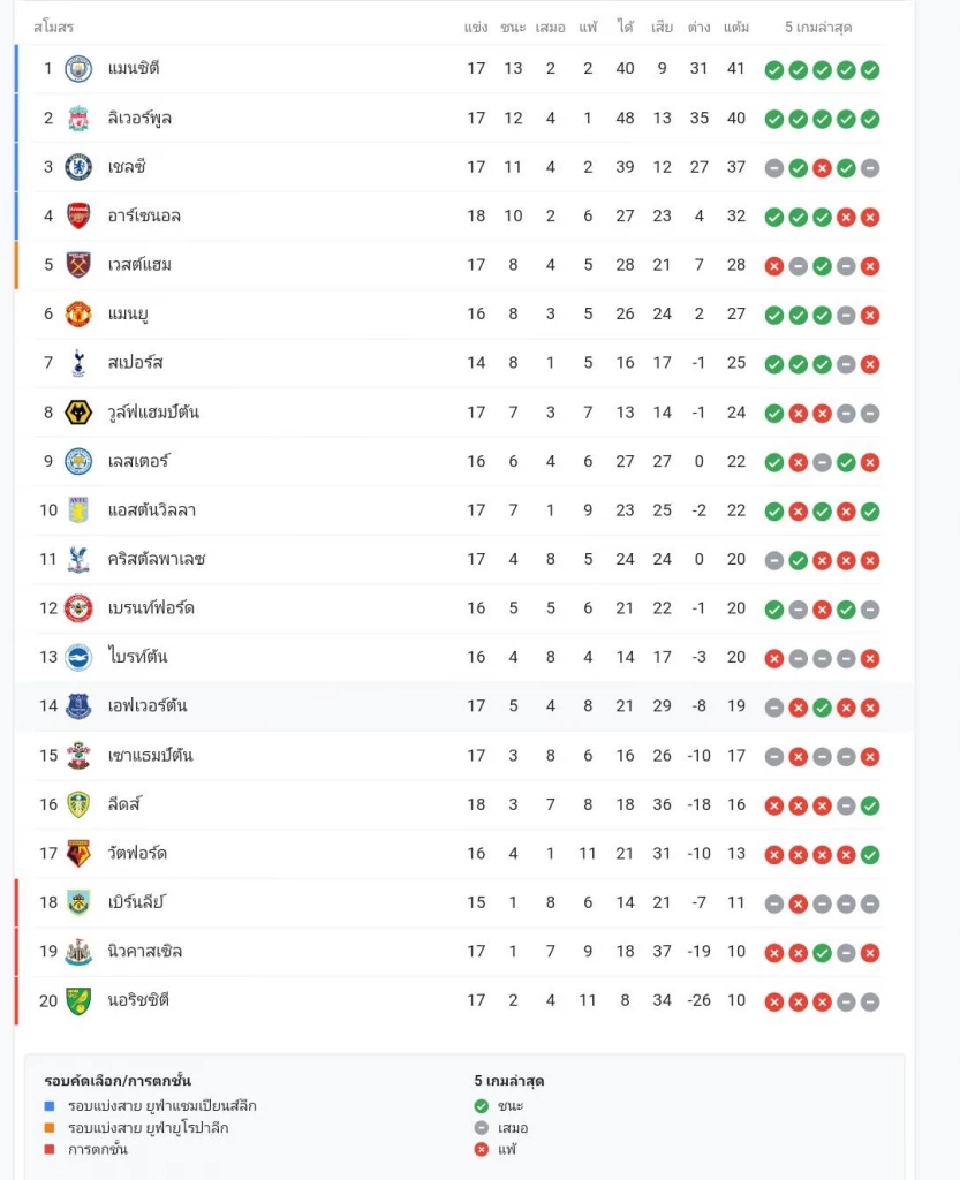Click the blue Champions League legend swatch
The width and height of the screenshot is (960, 1180).
tap(50, 1106)
